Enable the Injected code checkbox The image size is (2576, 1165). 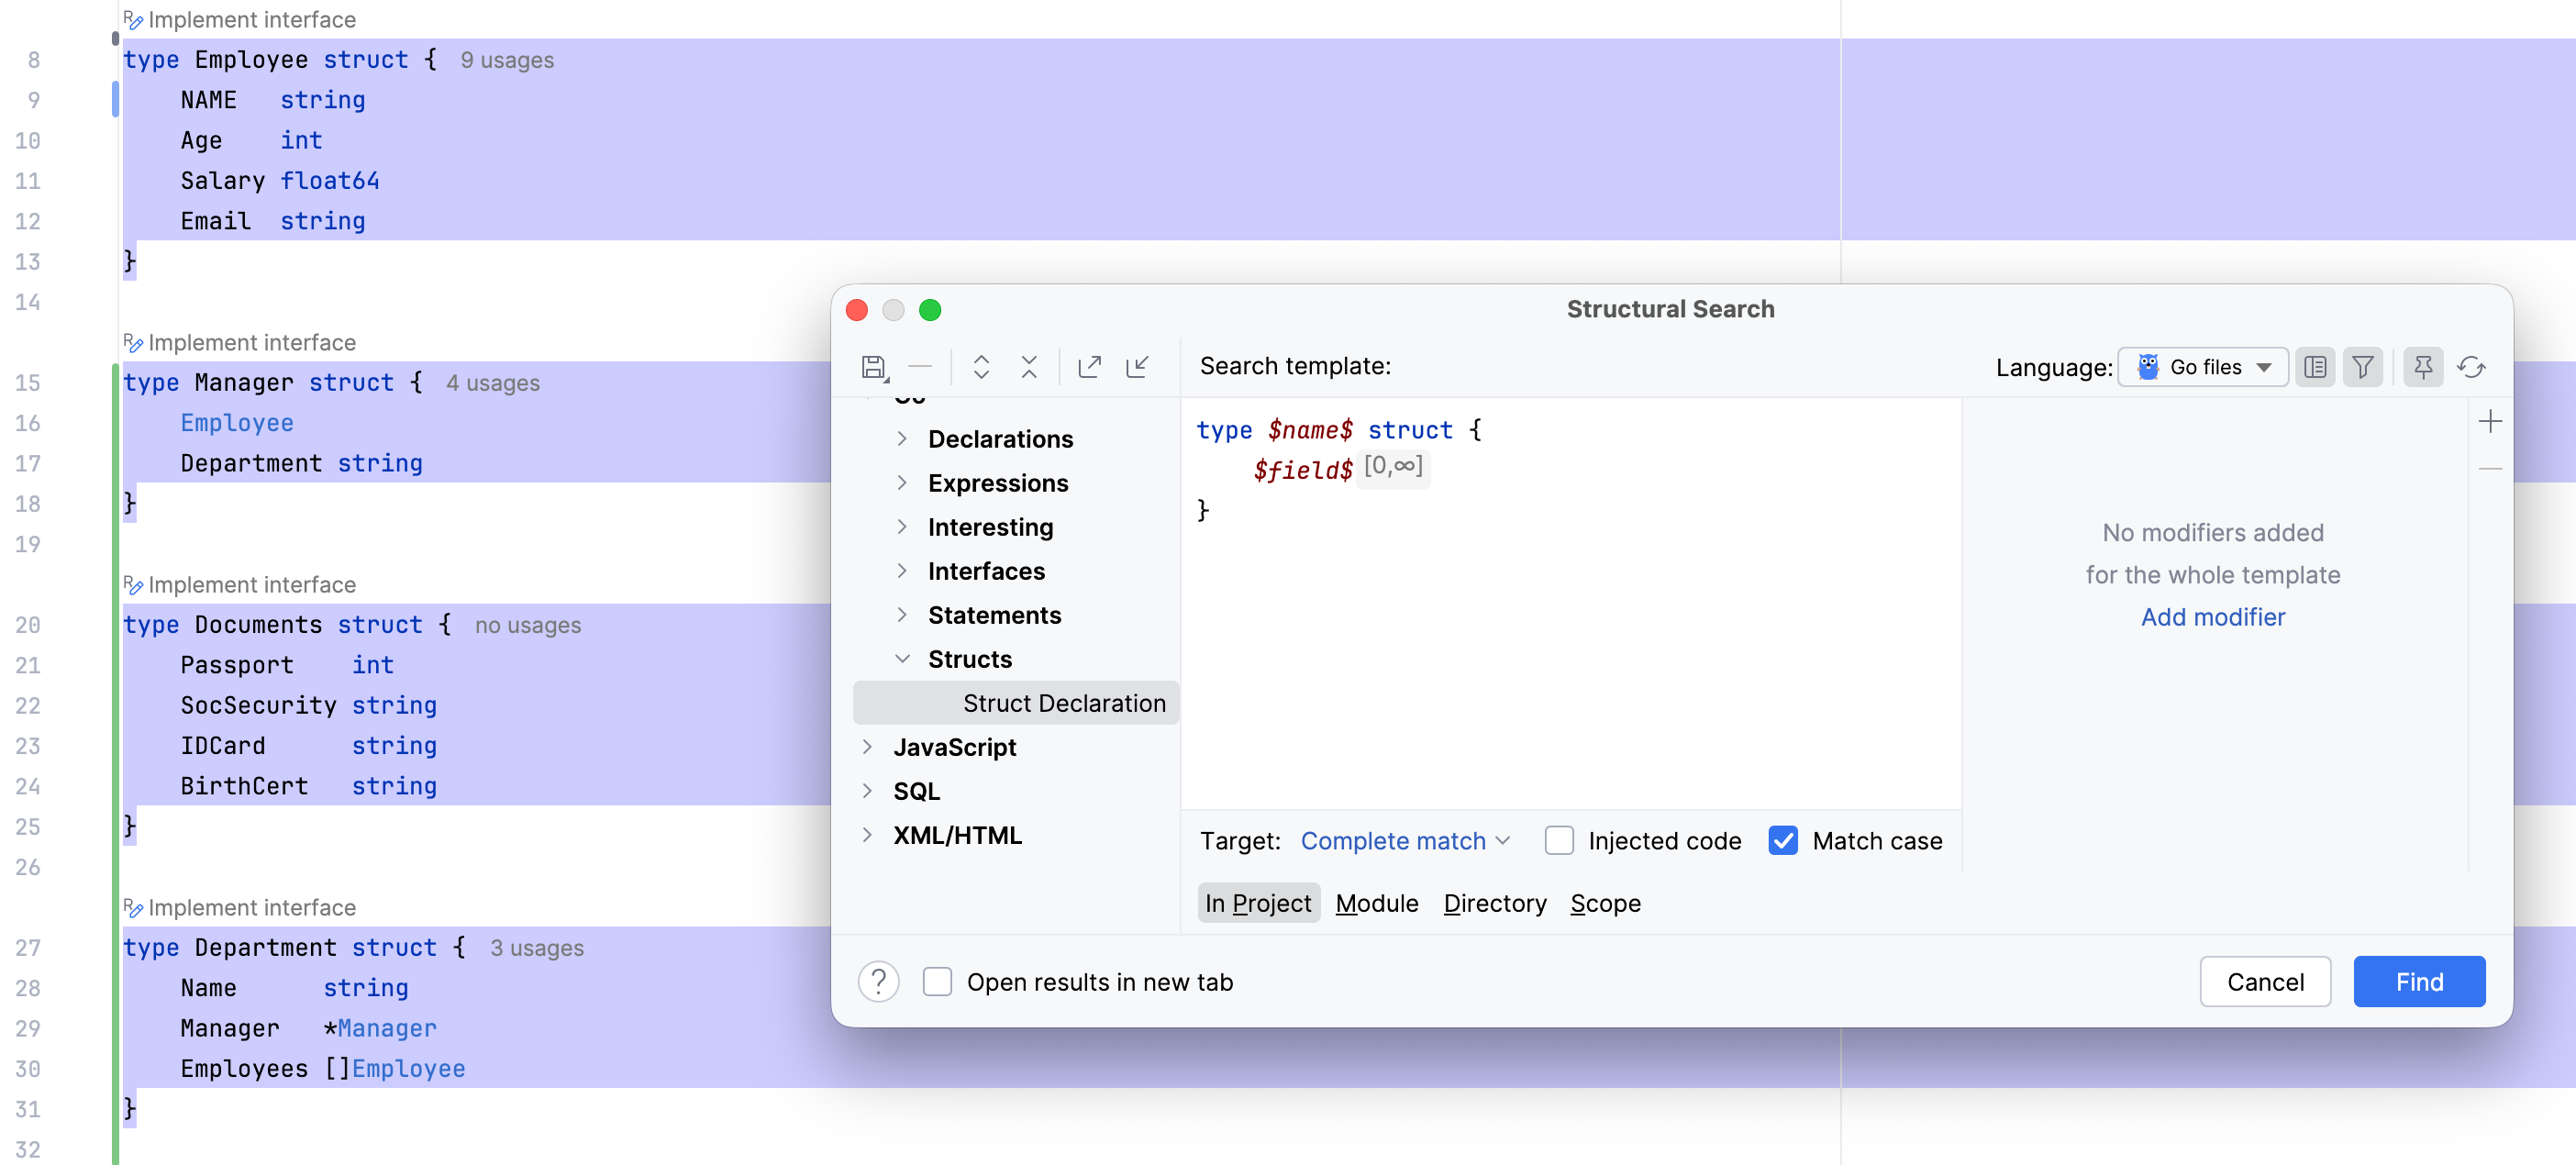pyautogui.click(x=1559, y=841)
